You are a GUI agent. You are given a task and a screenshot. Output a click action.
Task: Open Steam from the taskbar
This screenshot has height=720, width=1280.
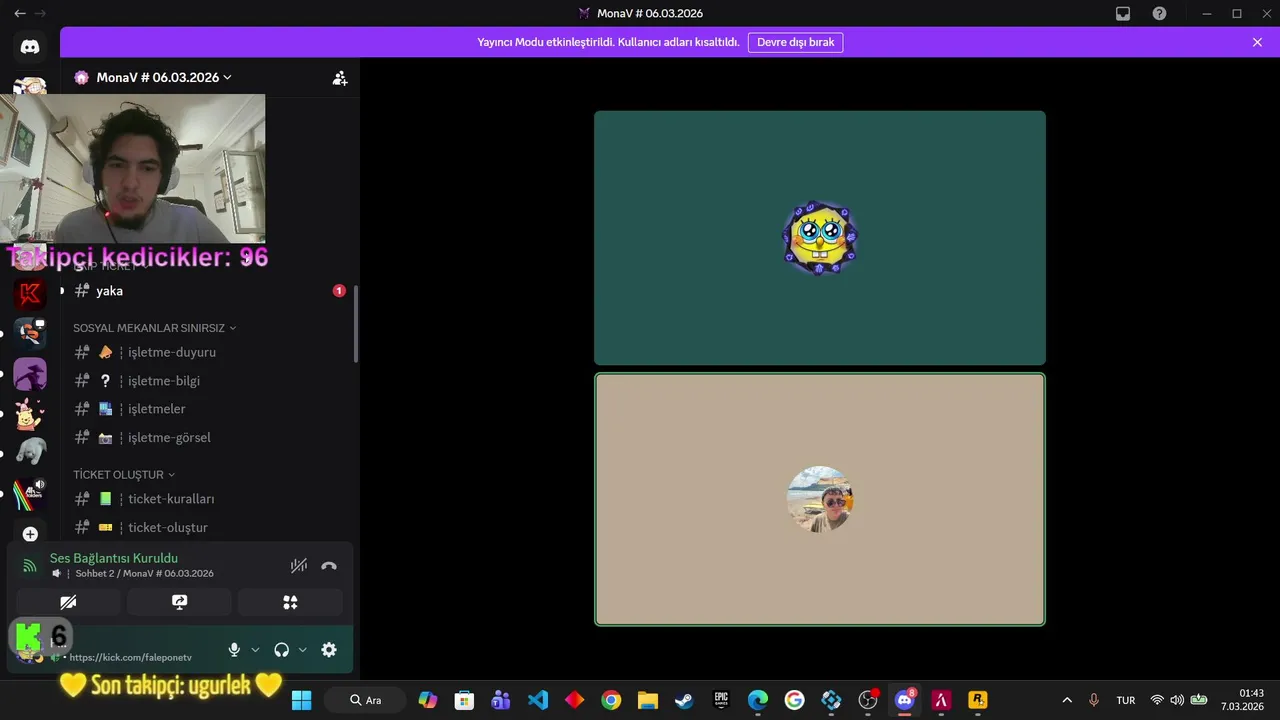click(685, 700)
